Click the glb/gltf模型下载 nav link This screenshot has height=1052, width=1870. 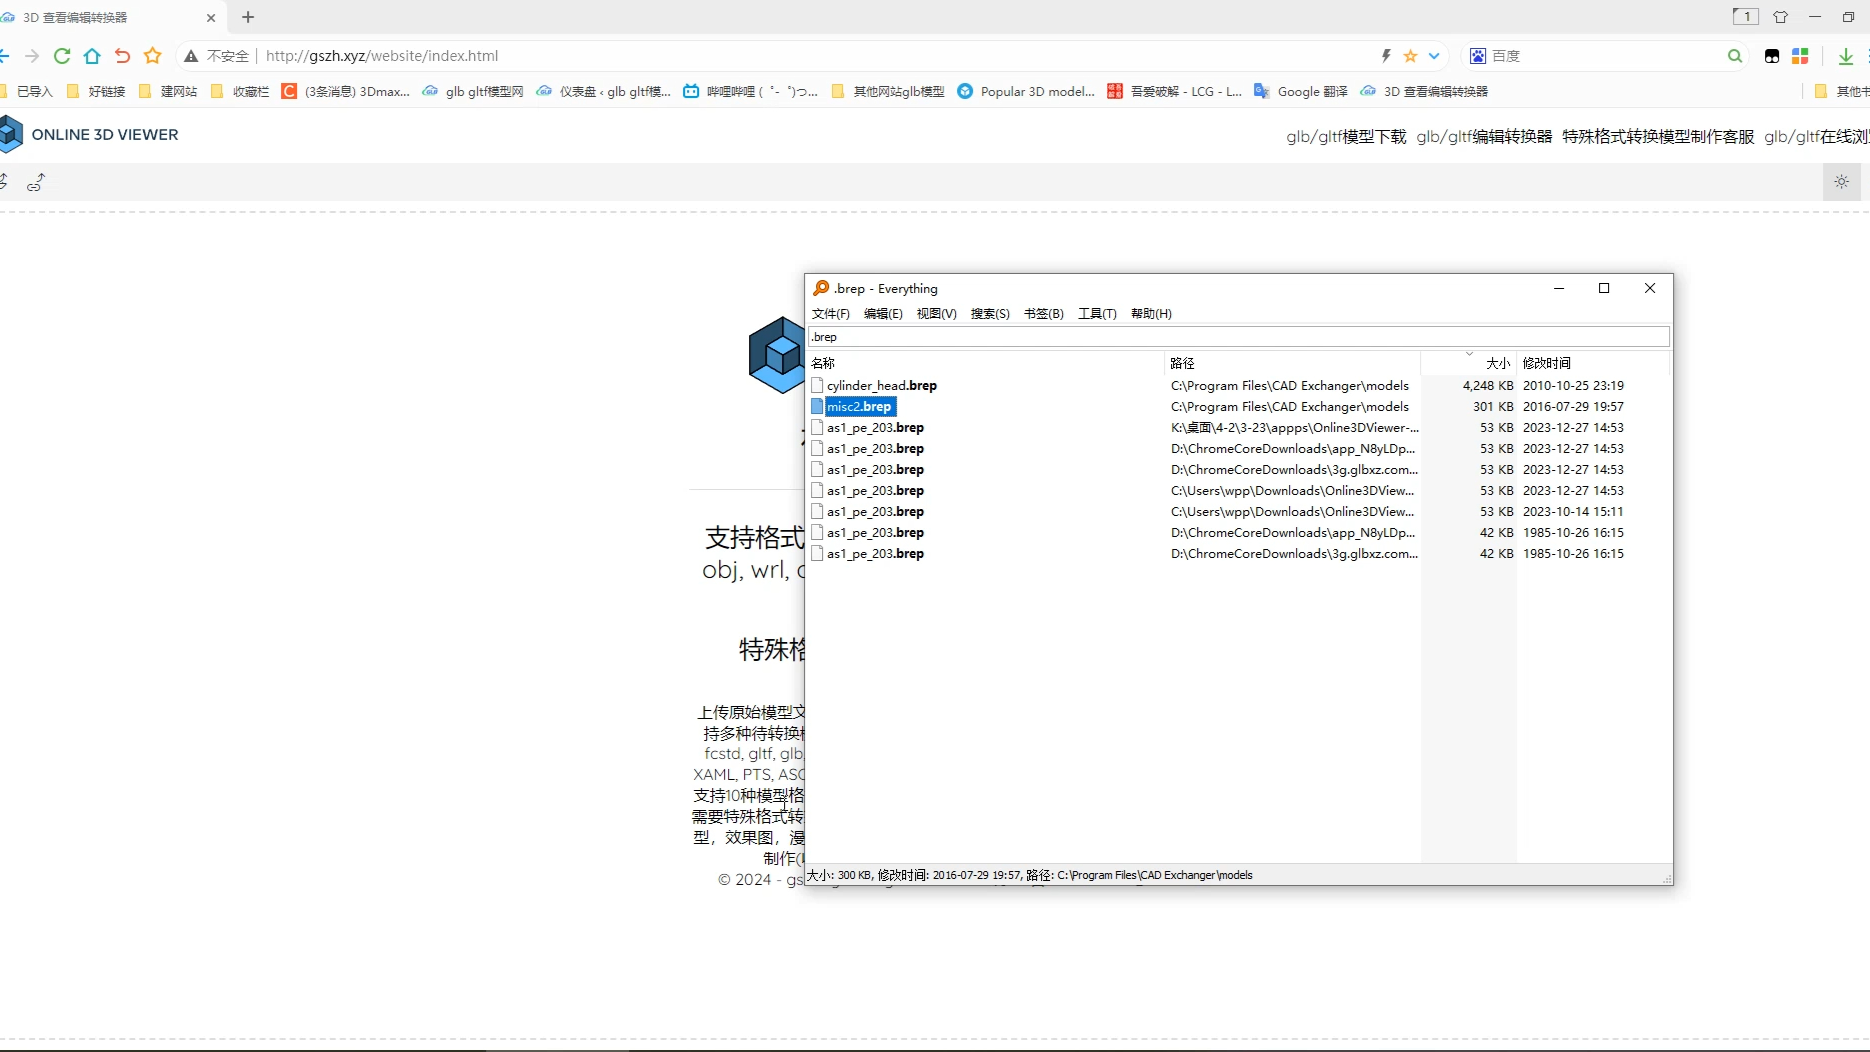tap(1346, 136)
